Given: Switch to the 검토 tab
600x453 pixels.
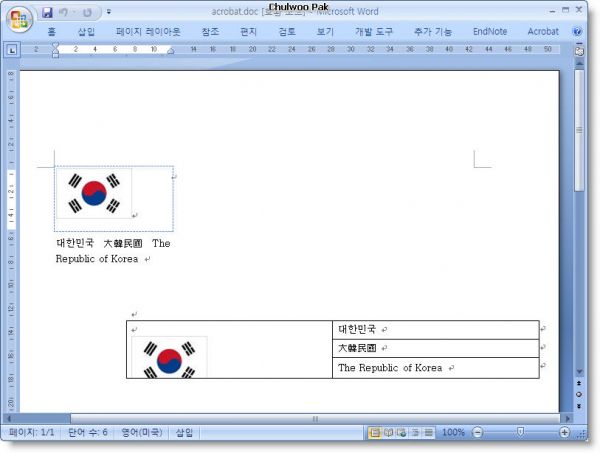Looking at the screenshot, I should [287, 32].
